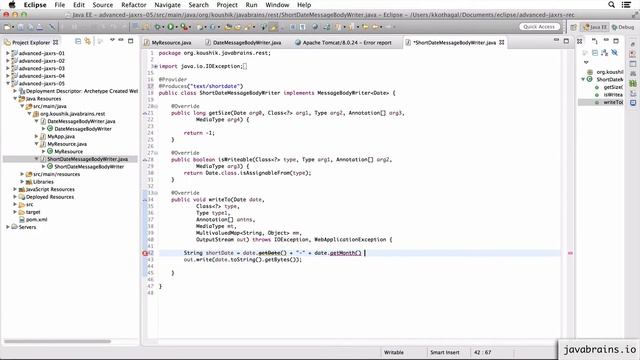Viewport: 640px width, 360px height.
Task: Click Collapse All in Project Explorer
Action: pos(78,41)
